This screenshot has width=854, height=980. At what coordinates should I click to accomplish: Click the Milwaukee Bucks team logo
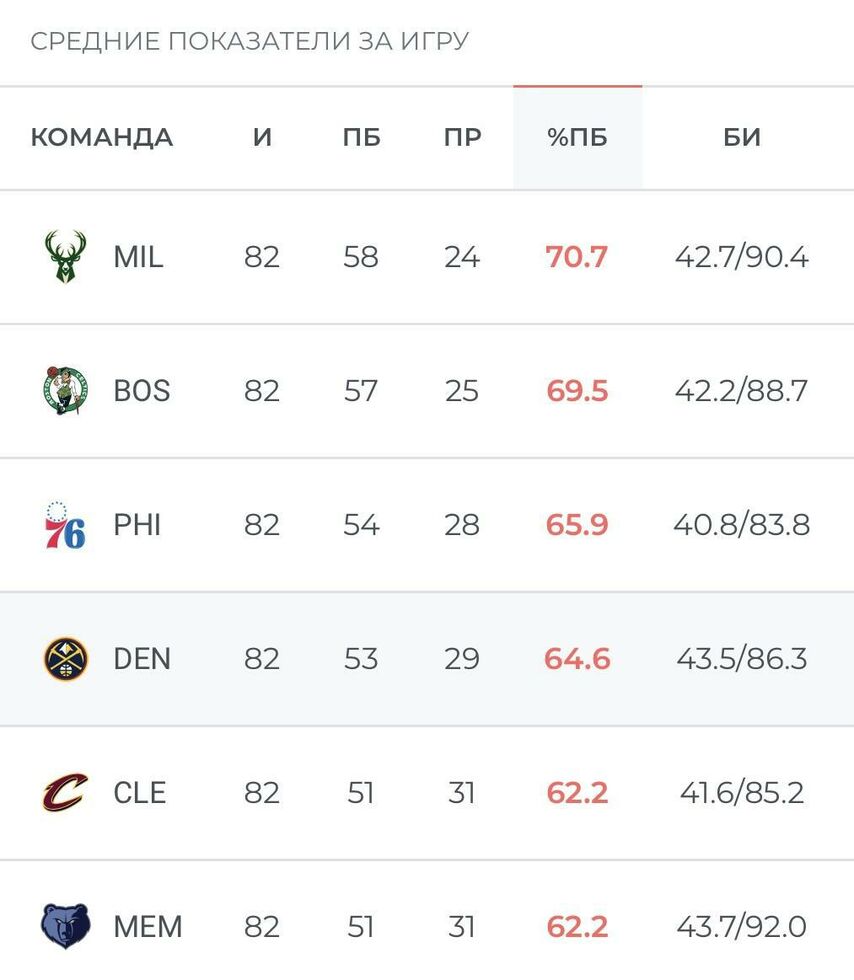point(65,257)
